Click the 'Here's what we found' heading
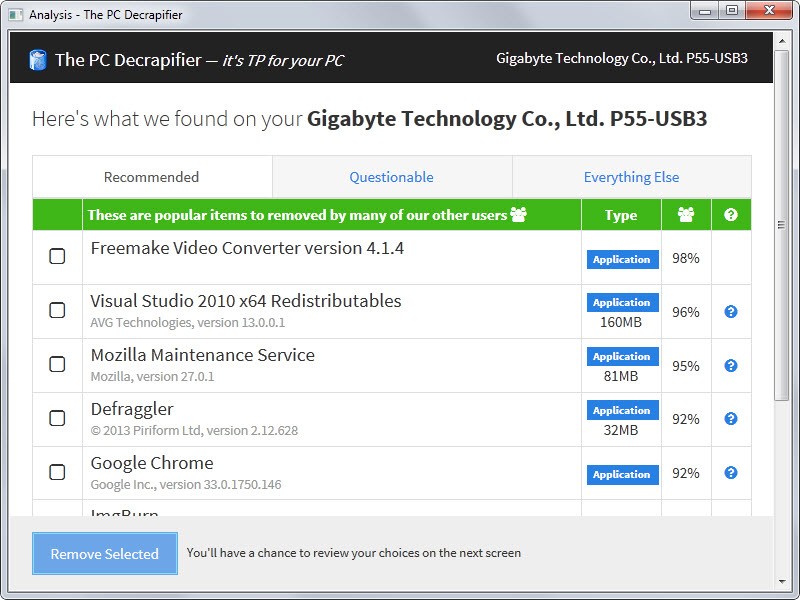 [369, 119]
